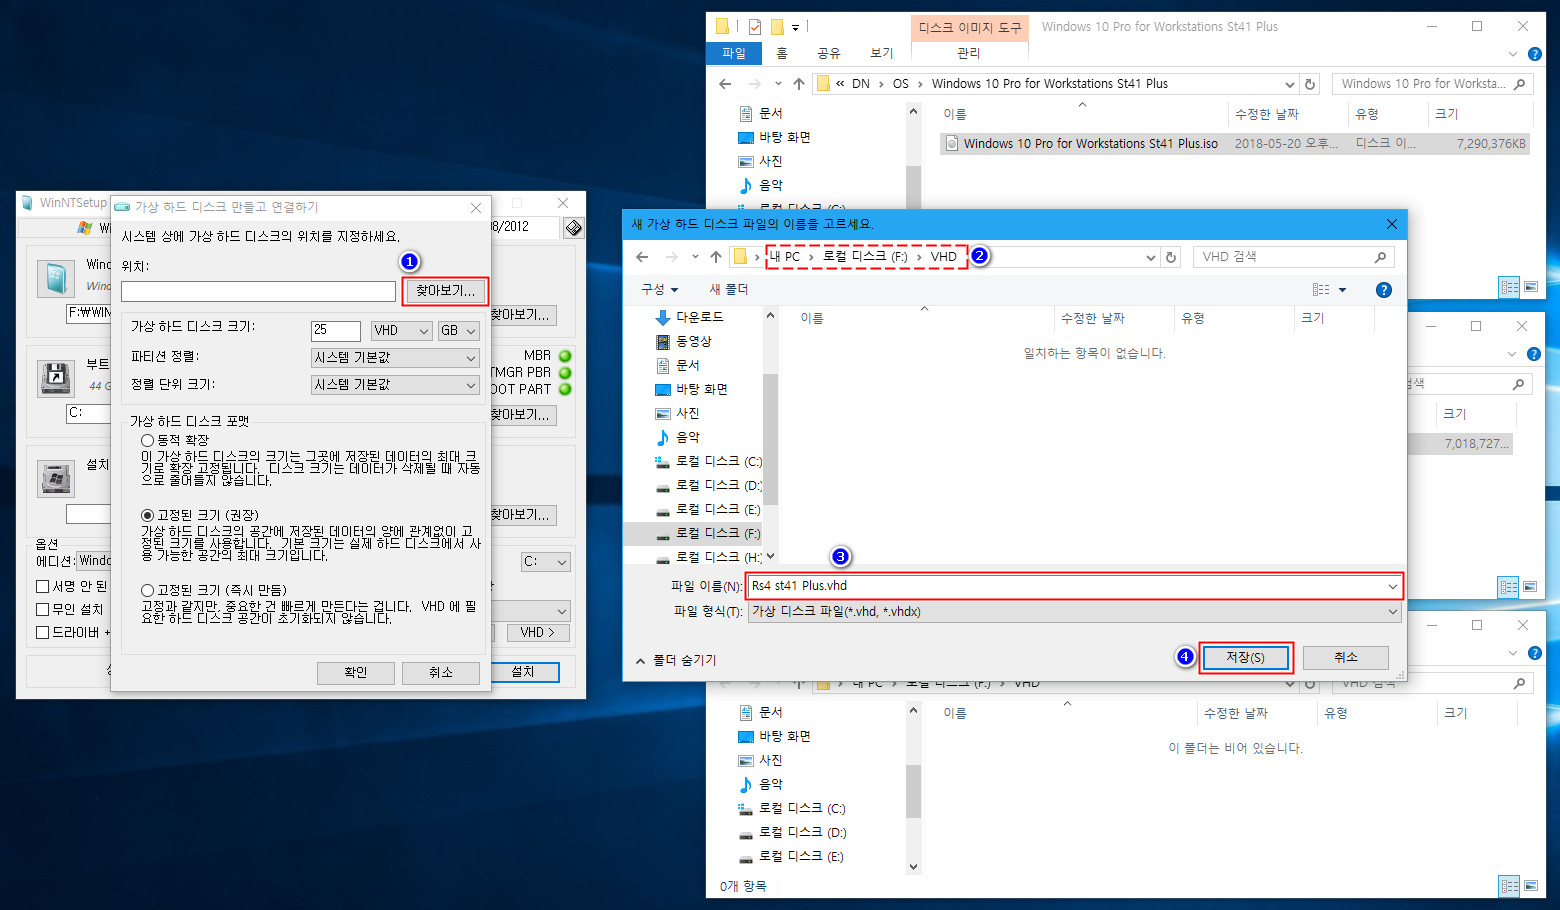
Task: Check the unsigned theme checkbox in WinNTSetup
Action: [x=43, y=587]
